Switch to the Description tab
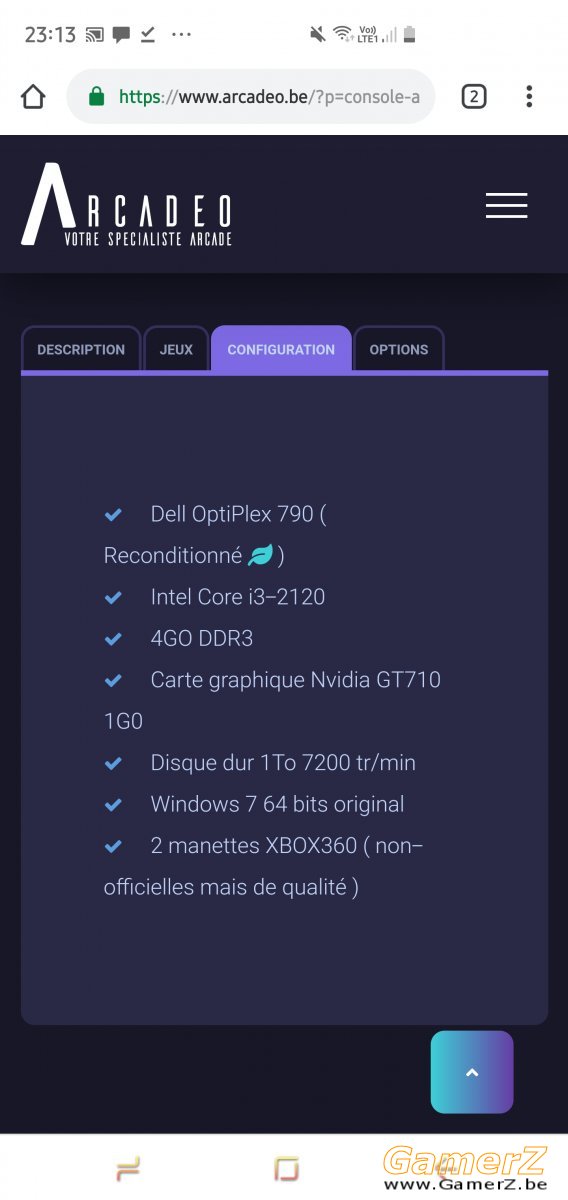The image size is (568, 1200). 81,349
